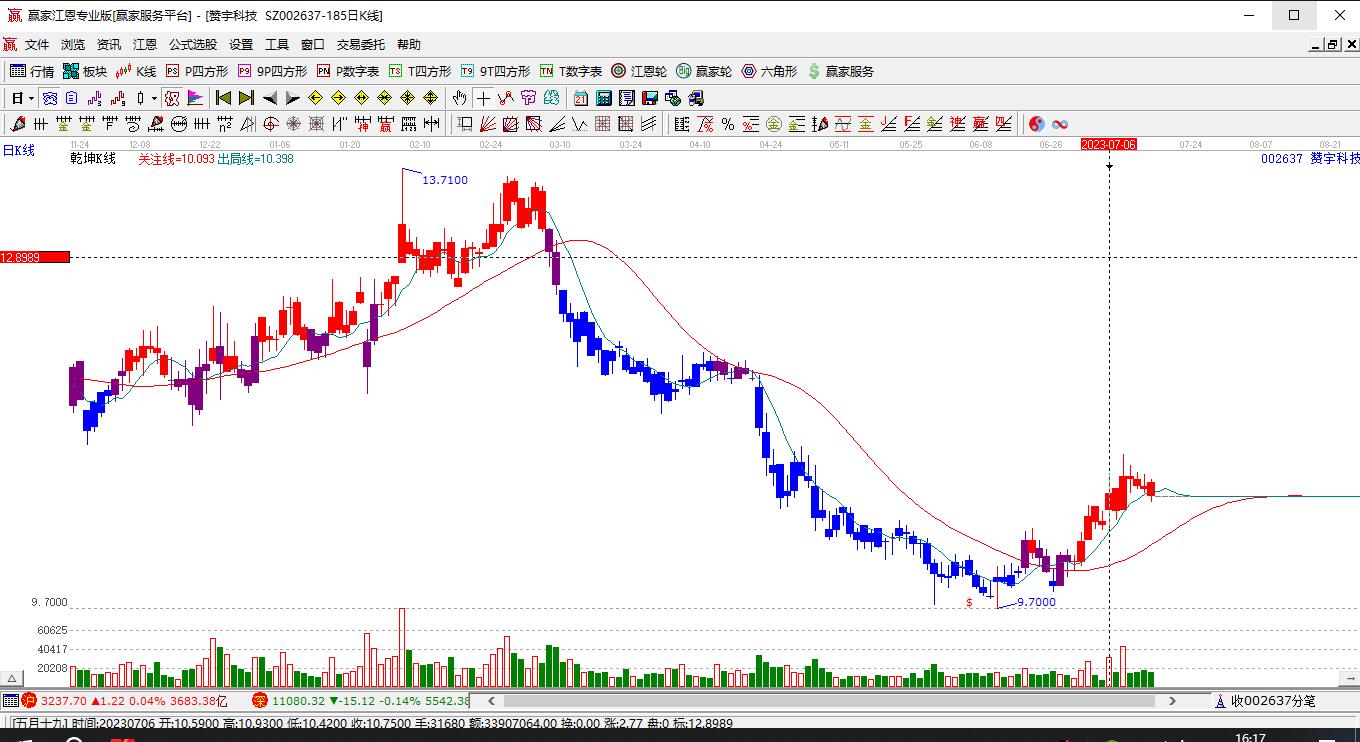The width and height of the screenshot is (1360, 742).
Task: Open the 江恩 menu
Action: click(145, 45)
